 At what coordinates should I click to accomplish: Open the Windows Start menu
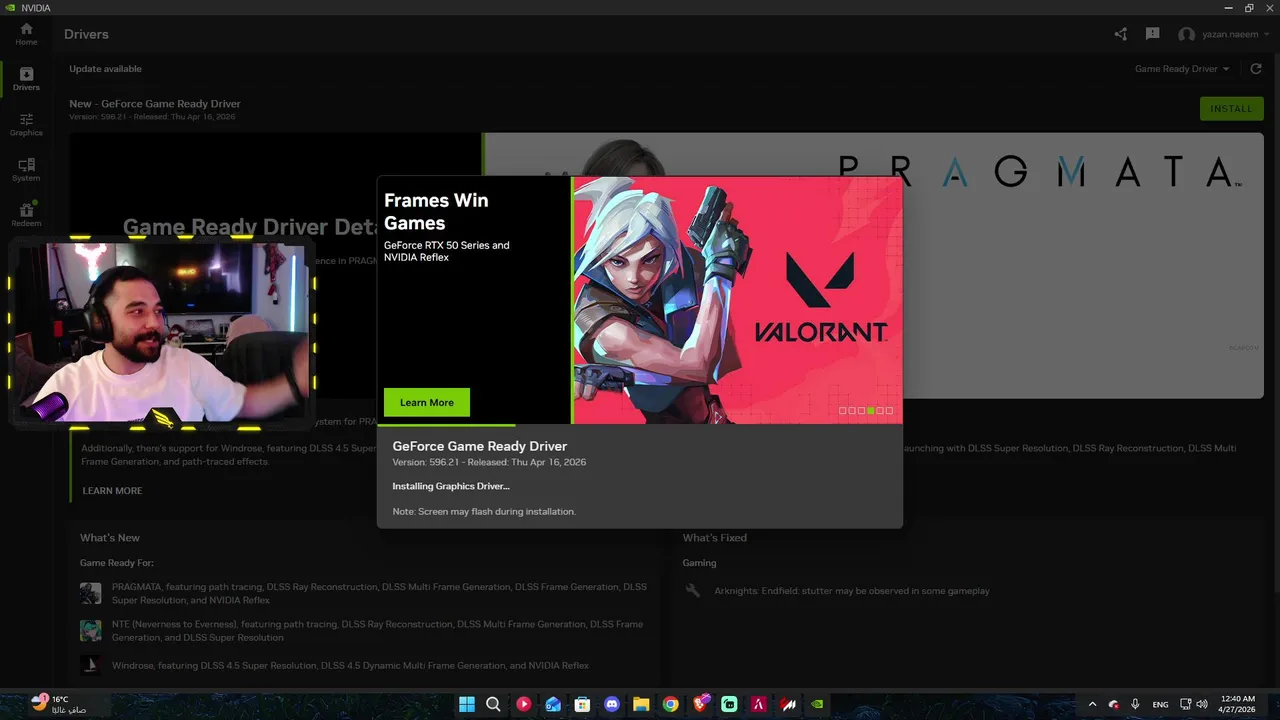(466, 704)
